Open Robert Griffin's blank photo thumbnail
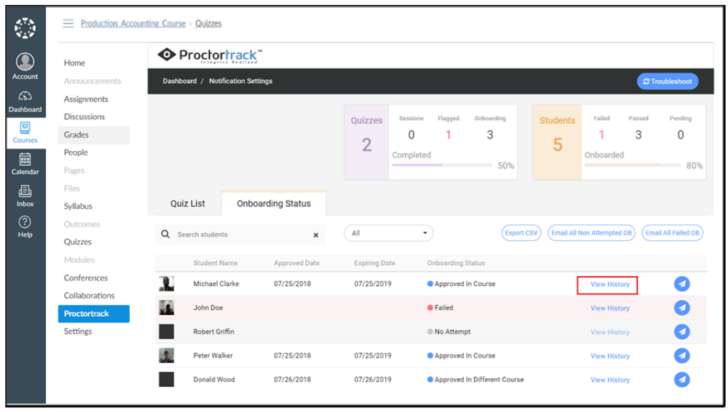728x412 pixels. click(167, 332)
